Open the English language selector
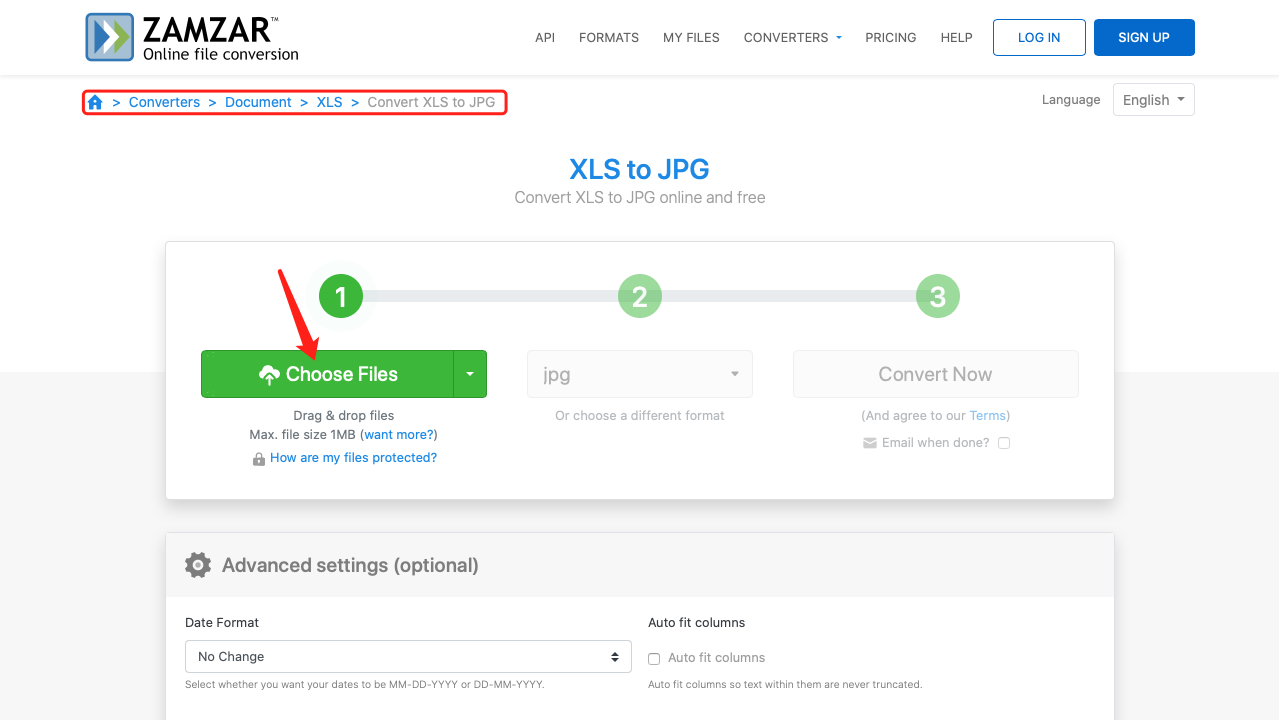 point(1152,99)
